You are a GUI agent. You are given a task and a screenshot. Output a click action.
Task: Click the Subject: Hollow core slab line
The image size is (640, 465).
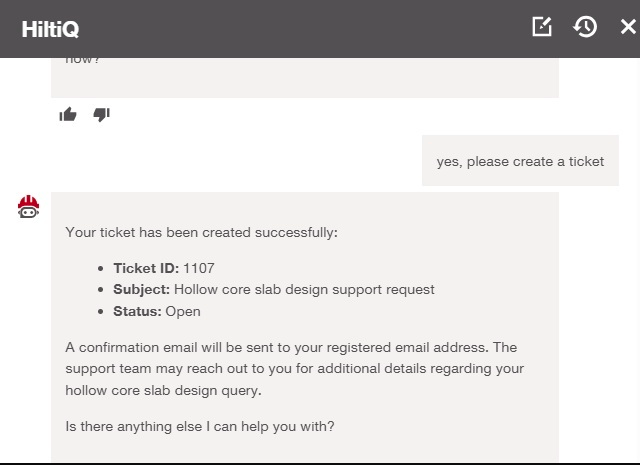273,289
